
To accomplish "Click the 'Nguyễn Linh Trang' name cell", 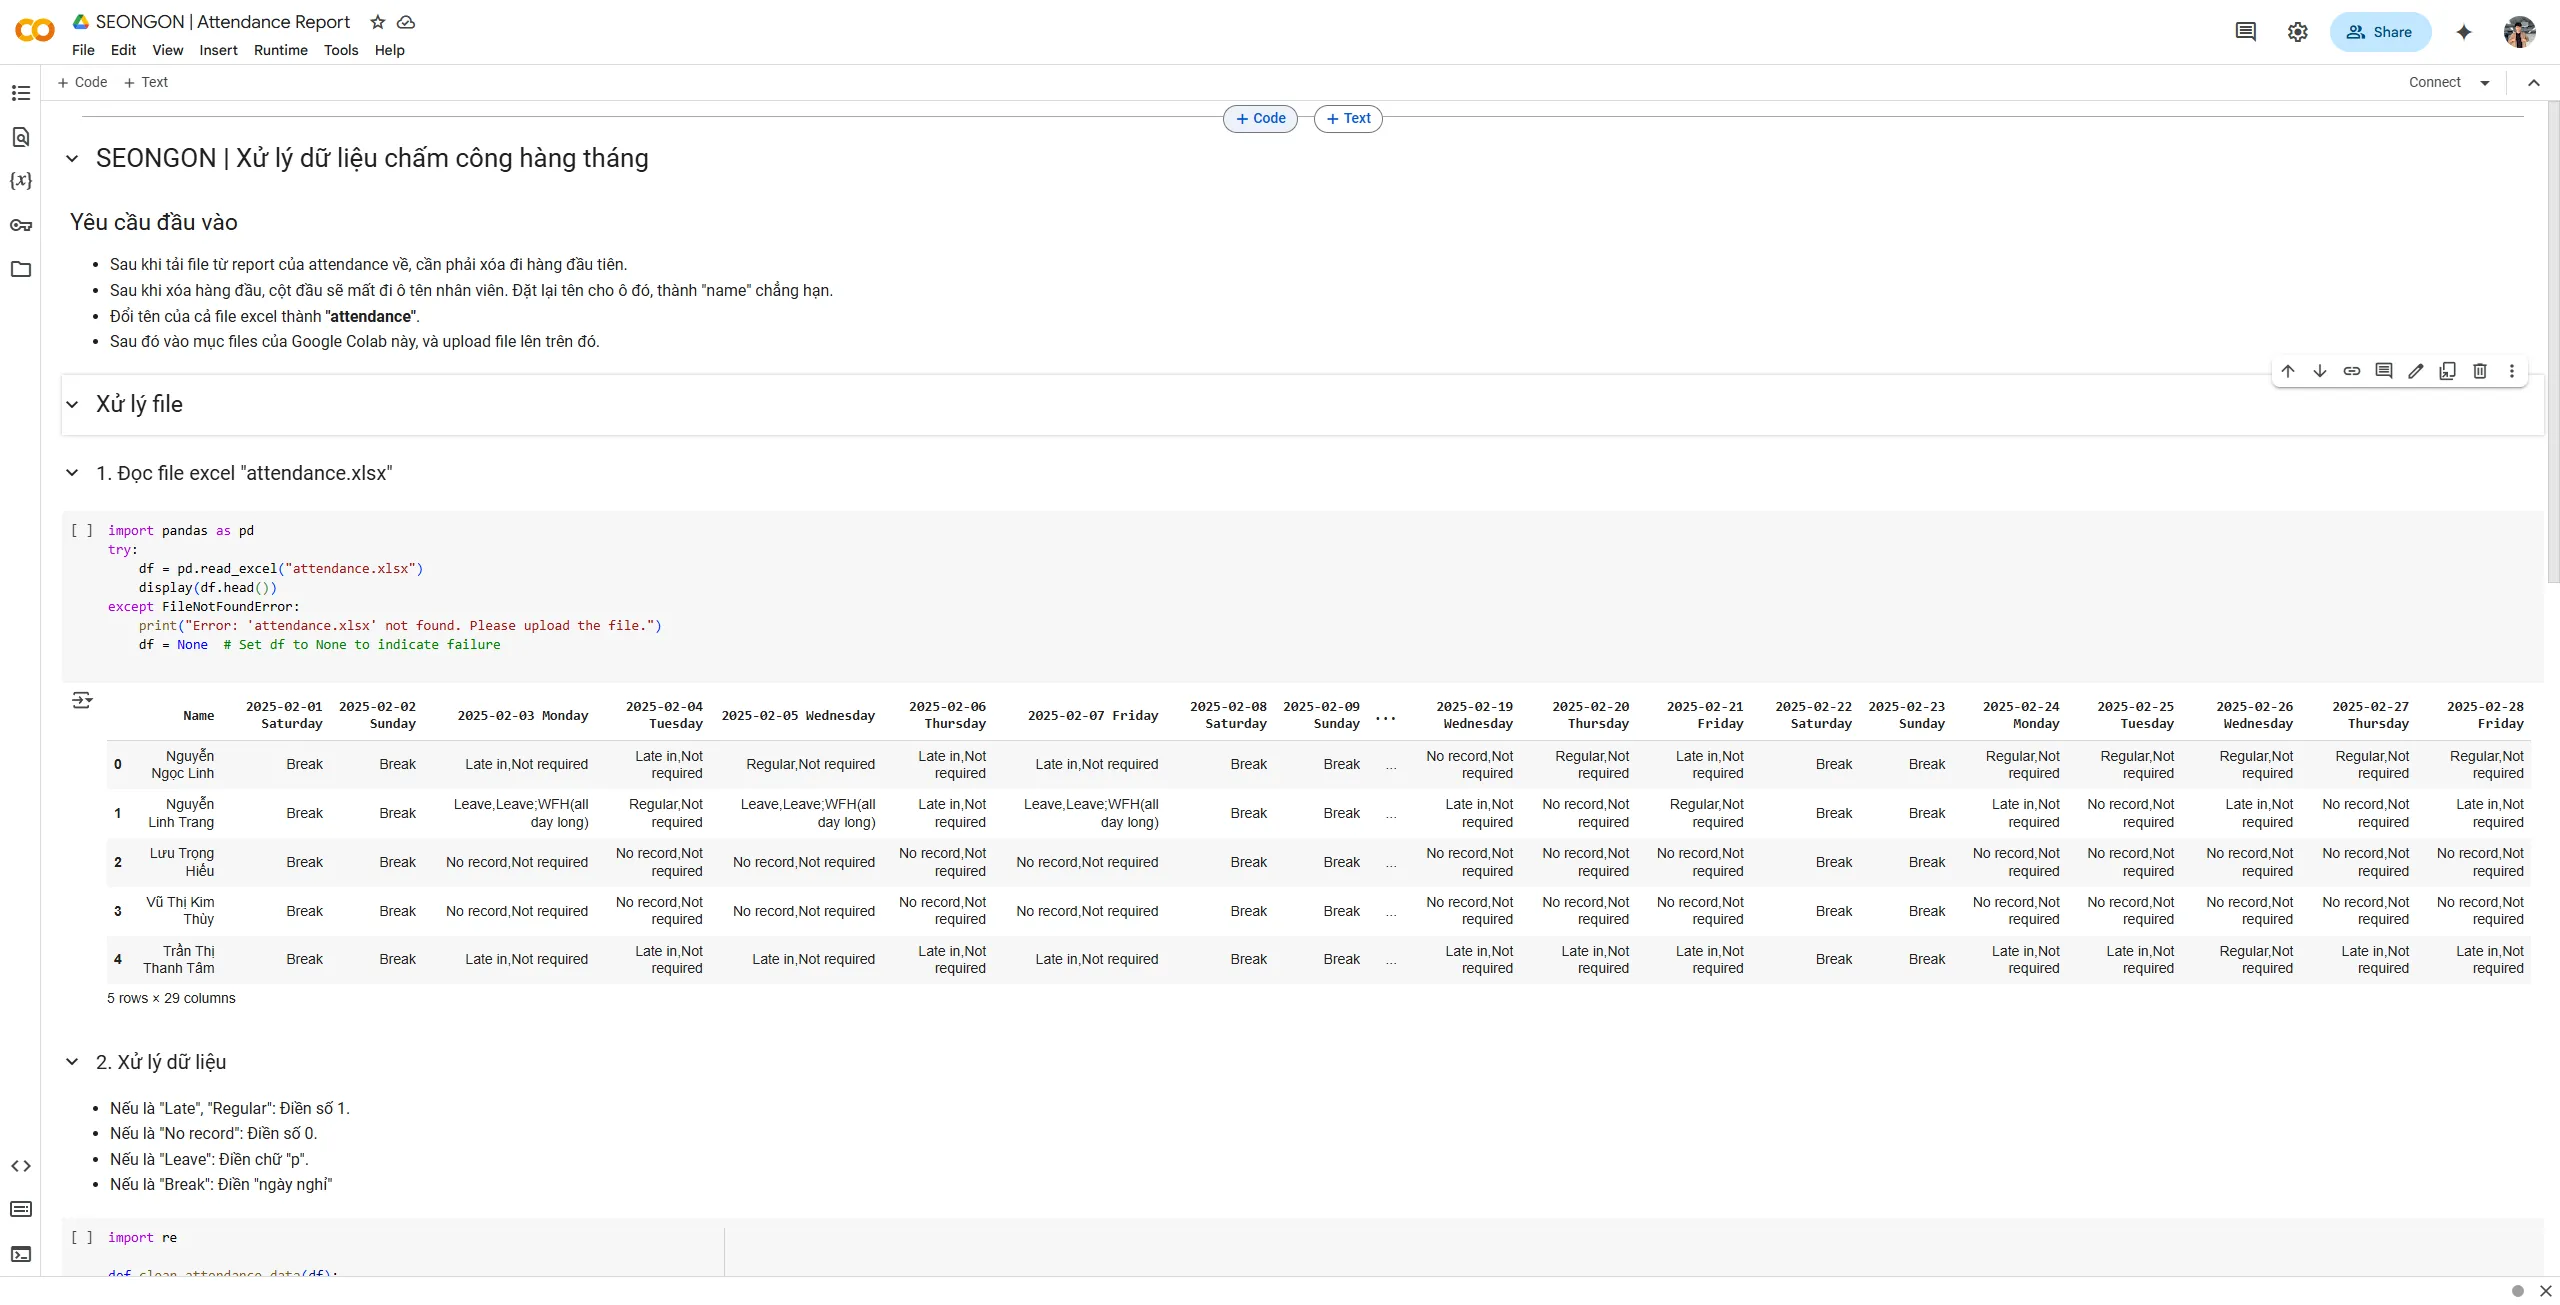I will click(x=180, y=814).
